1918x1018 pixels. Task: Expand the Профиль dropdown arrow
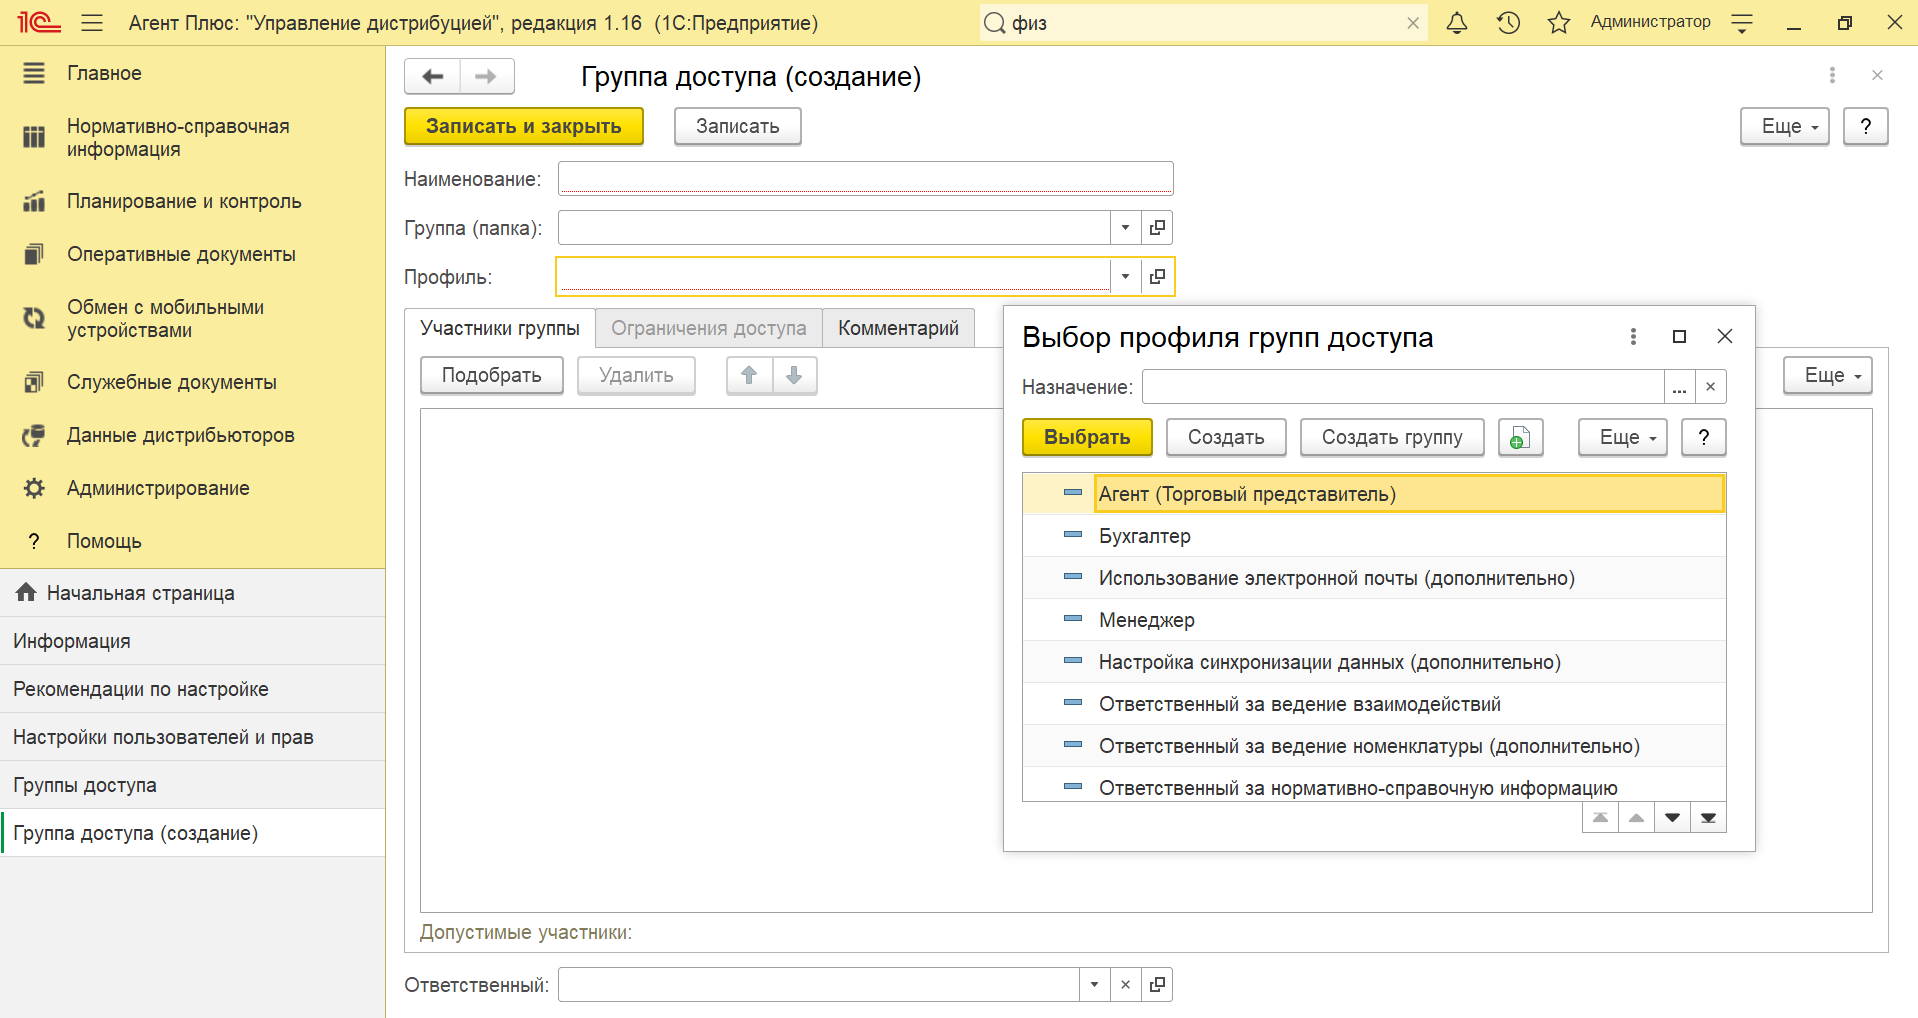click(1125, 276)
